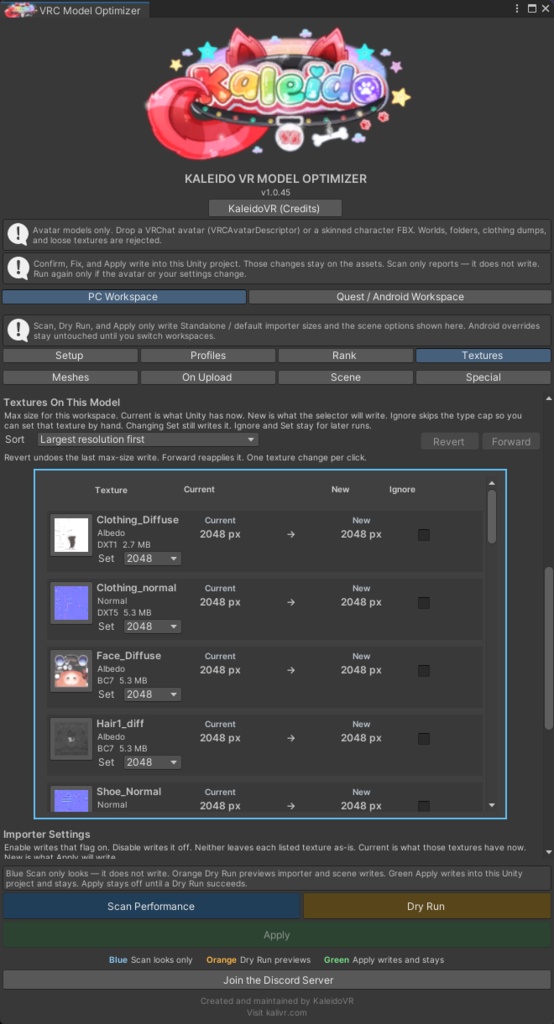Open the Meshes tab

click(x=70, y=377)
